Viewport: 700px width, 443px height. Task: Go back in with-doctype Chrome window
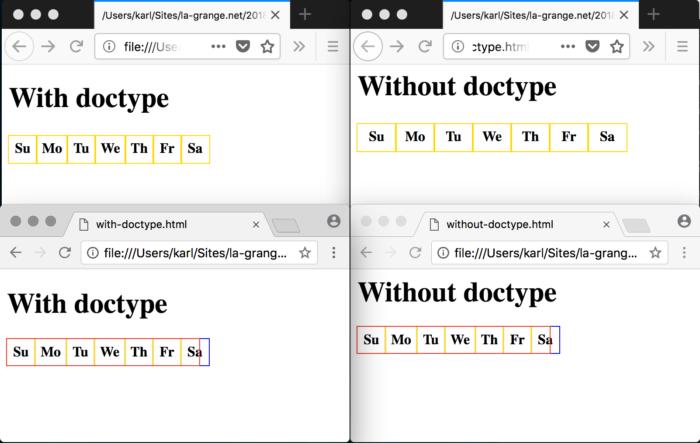(x=16, y=253)
